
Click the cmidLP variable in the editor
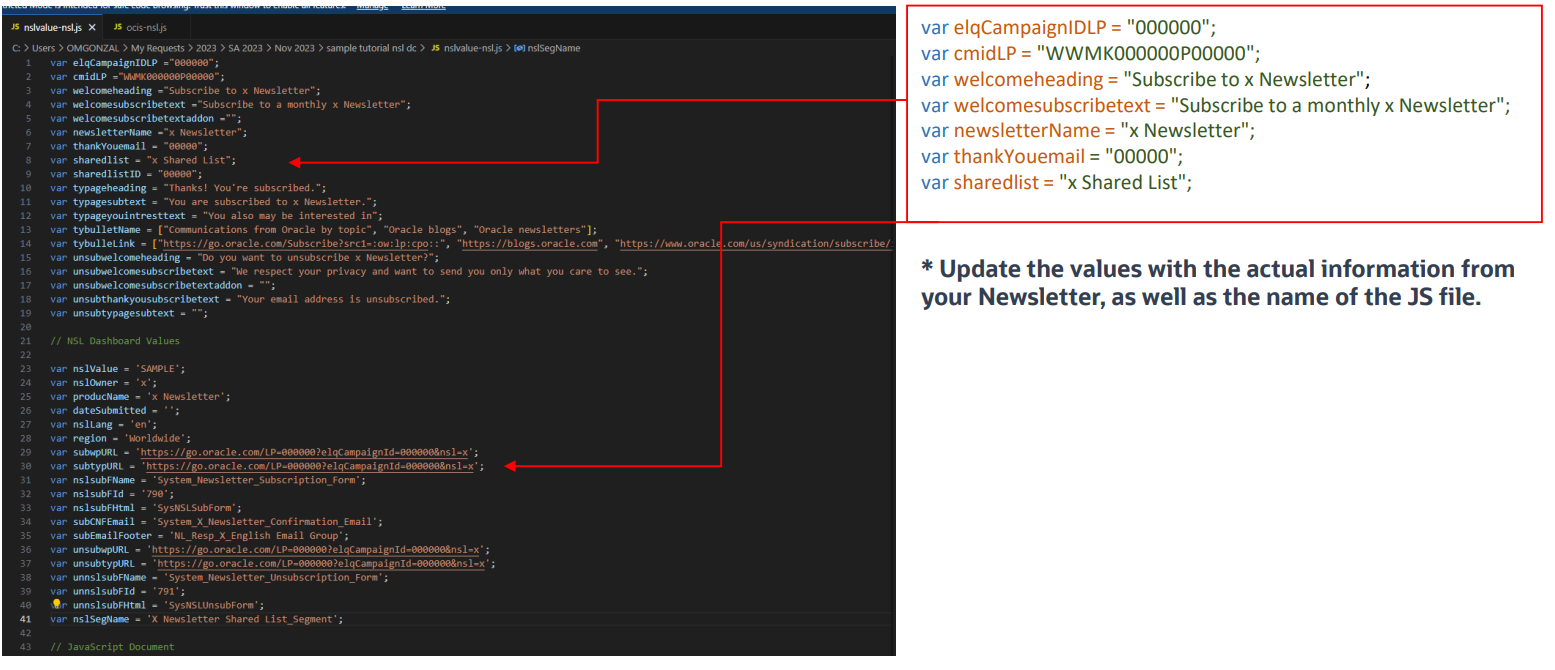(92, 77)
